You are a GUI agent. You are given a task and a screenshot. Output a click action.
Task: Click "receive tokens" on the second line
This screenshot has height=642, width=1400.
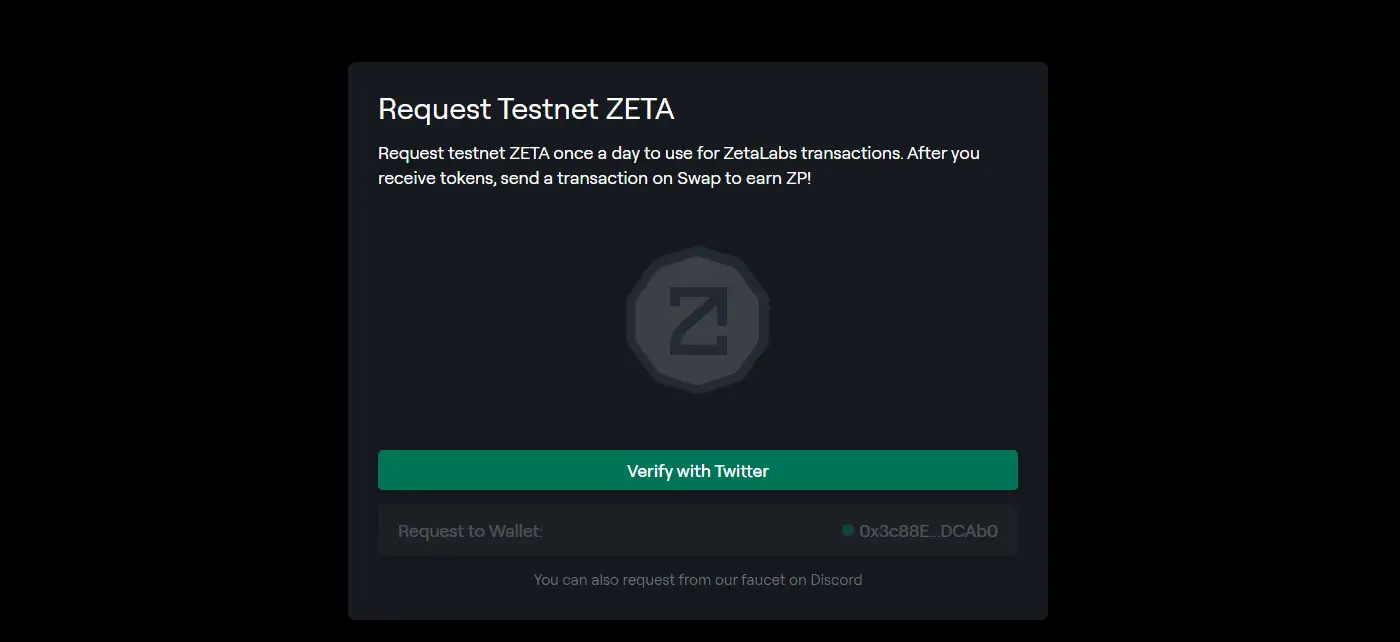pos(427,178)
